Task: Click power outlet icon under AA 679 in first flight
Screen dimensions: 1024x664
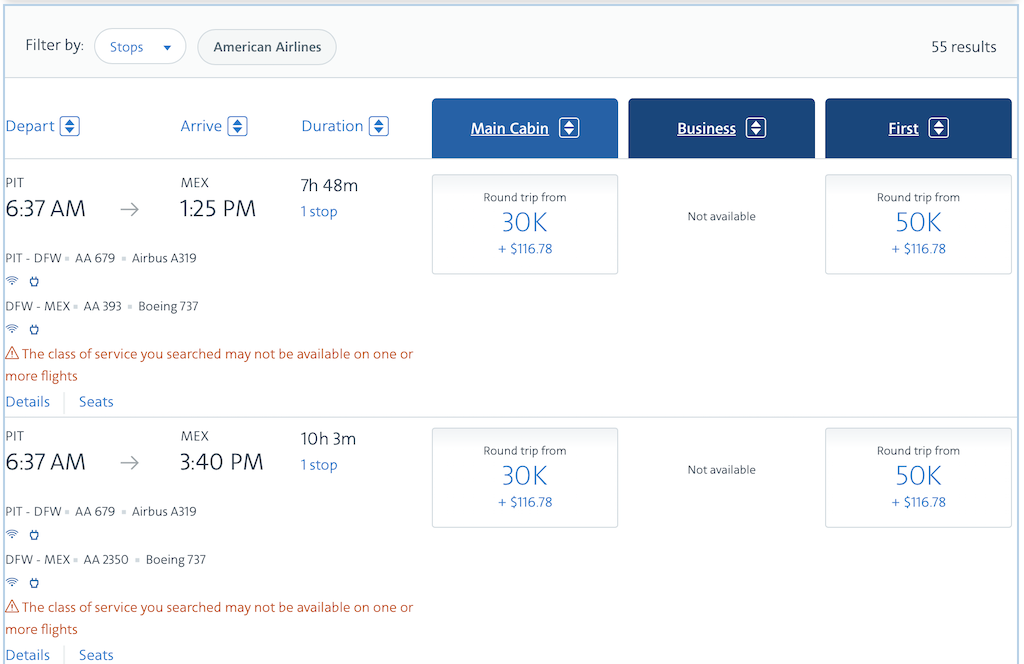Action: click(34, 281)
